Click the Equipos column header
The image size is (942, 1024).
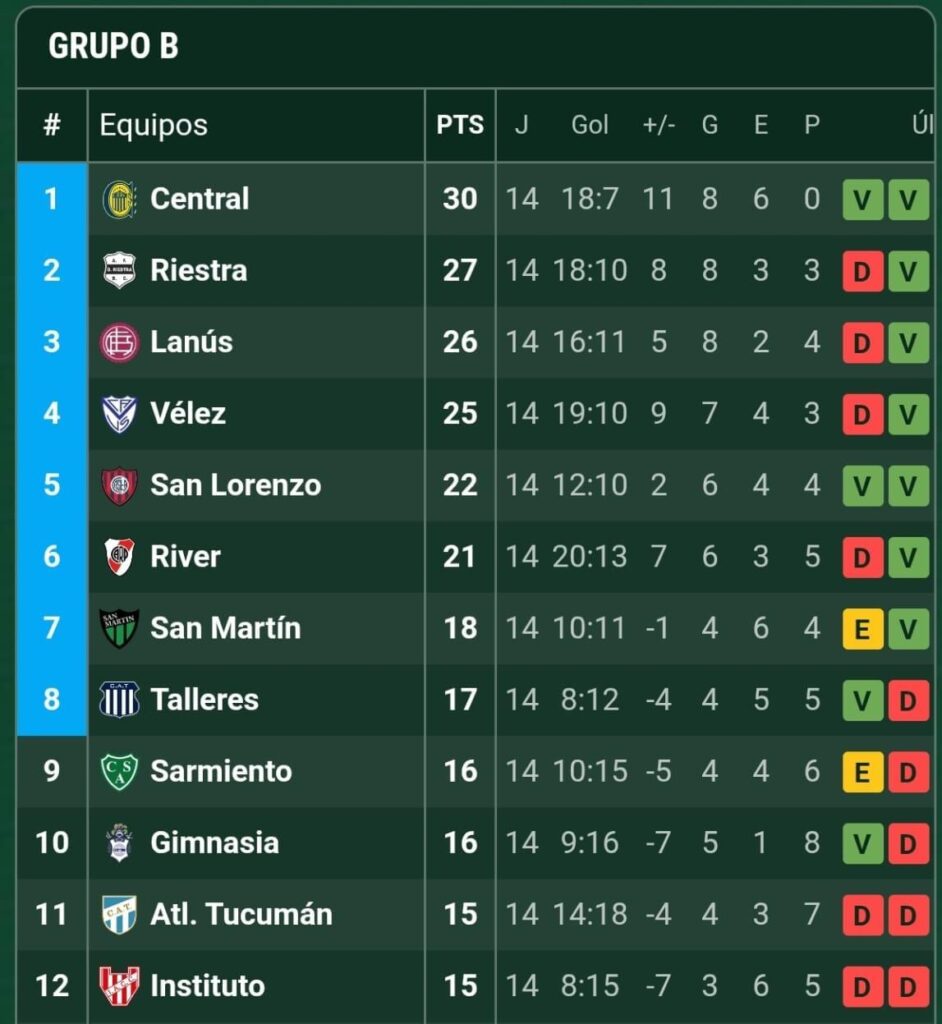[154, 125]
